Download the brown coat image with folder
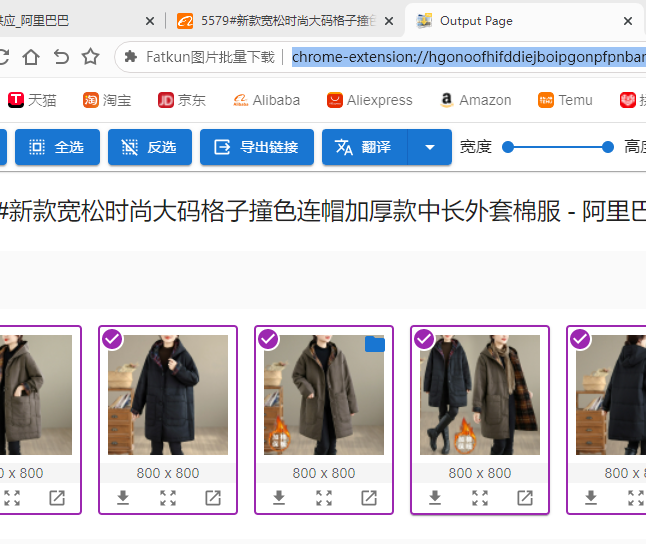 point(279,498)
